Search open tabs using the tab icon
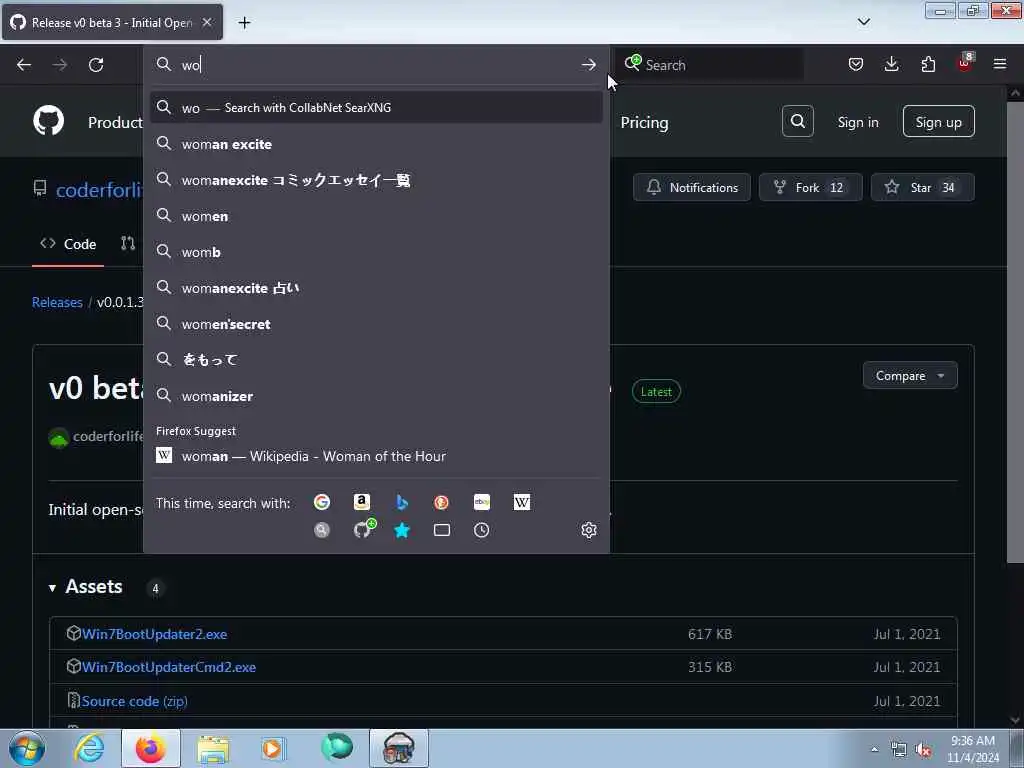This screenshot has width=1024, height=768. click(441, 530)
